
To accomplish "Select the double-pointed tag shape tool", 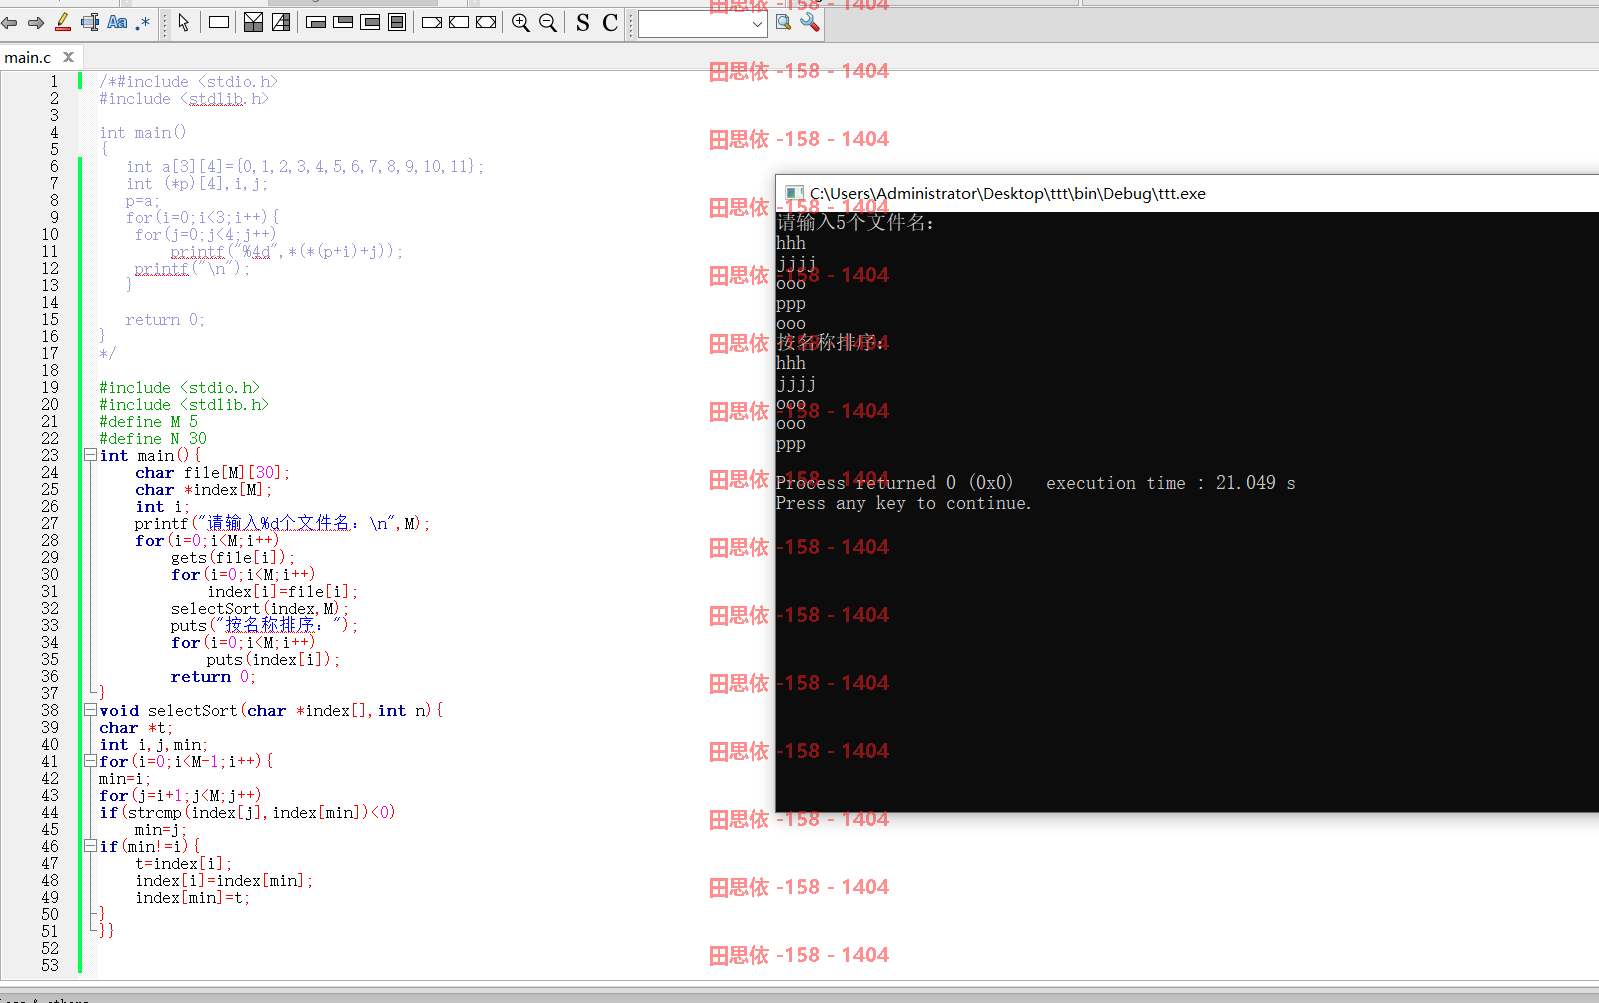I will [486, 22].
